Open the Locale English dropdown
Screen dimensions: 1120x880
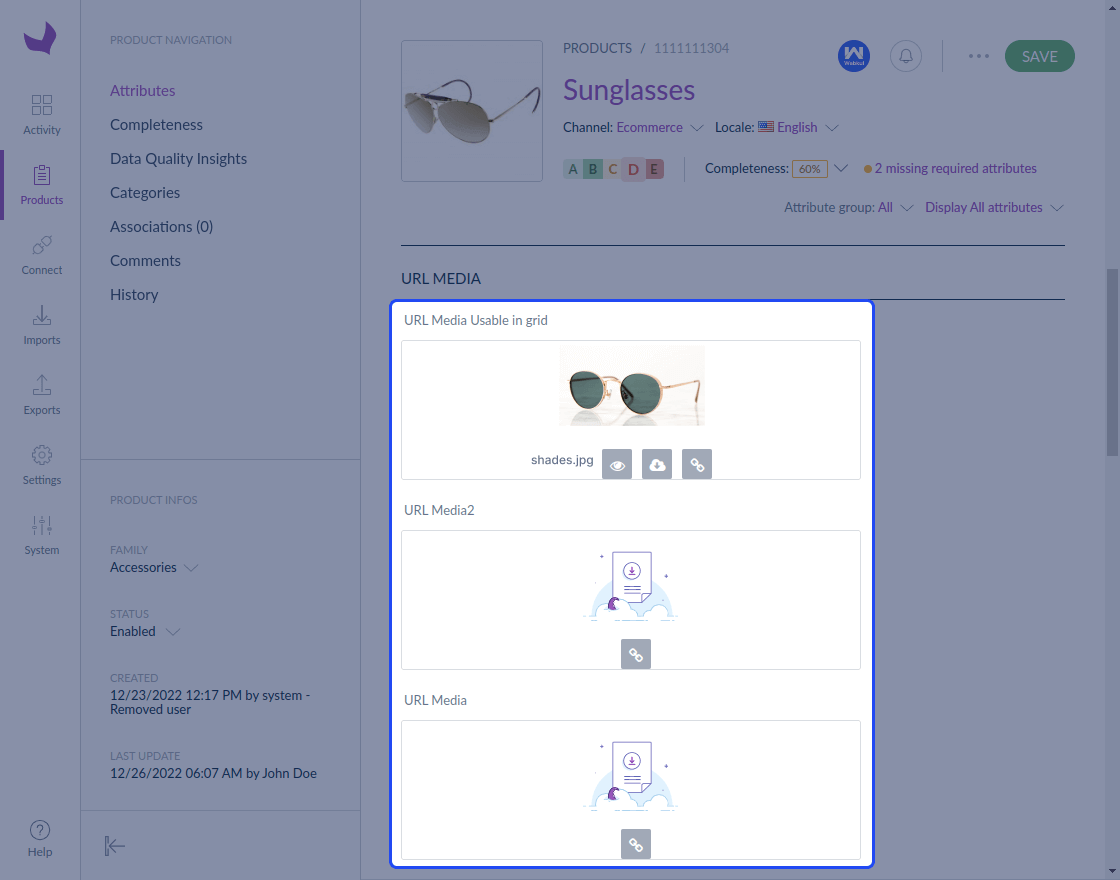pyautogui.click(x=798, y=127)
